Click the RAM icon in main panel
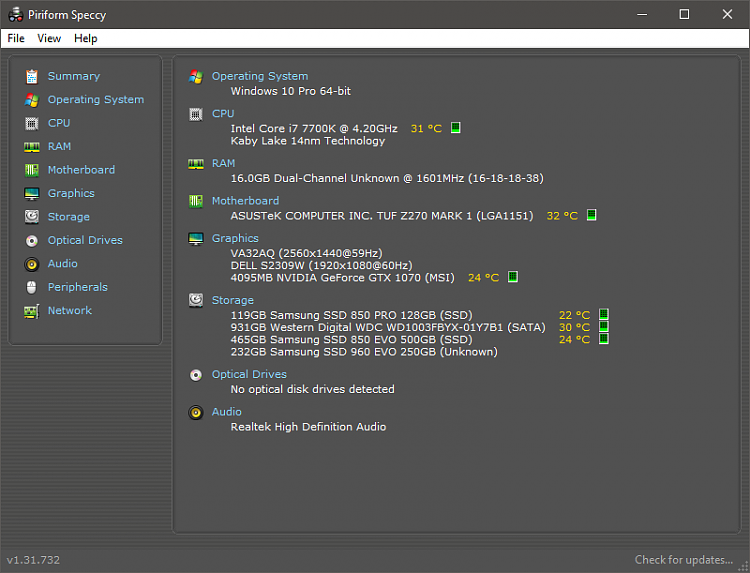 (x=196, y=164)
